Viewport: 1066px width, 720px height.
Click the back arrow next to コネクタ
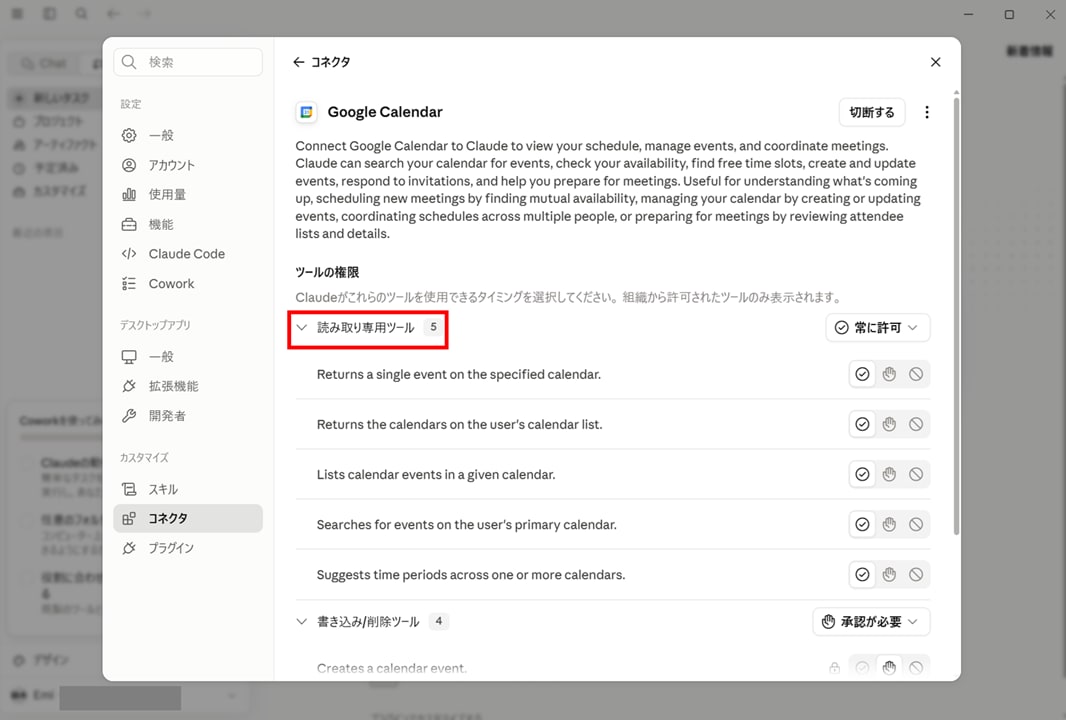coord(298,62)
